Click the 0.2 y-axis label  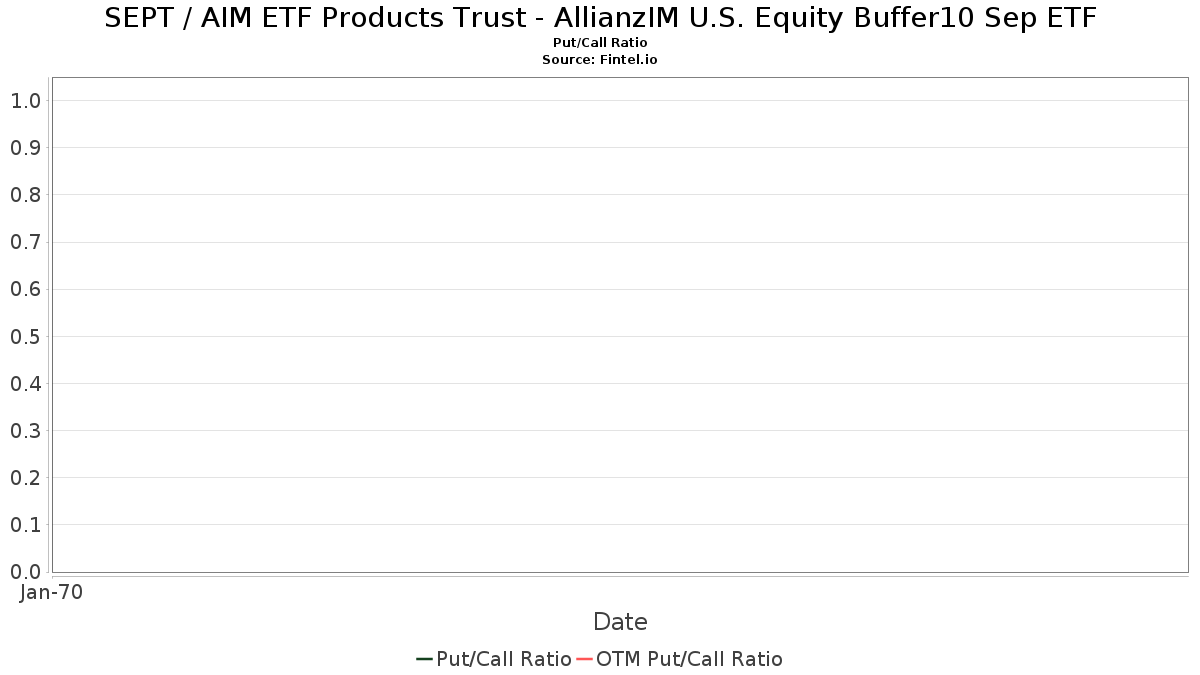26,478
